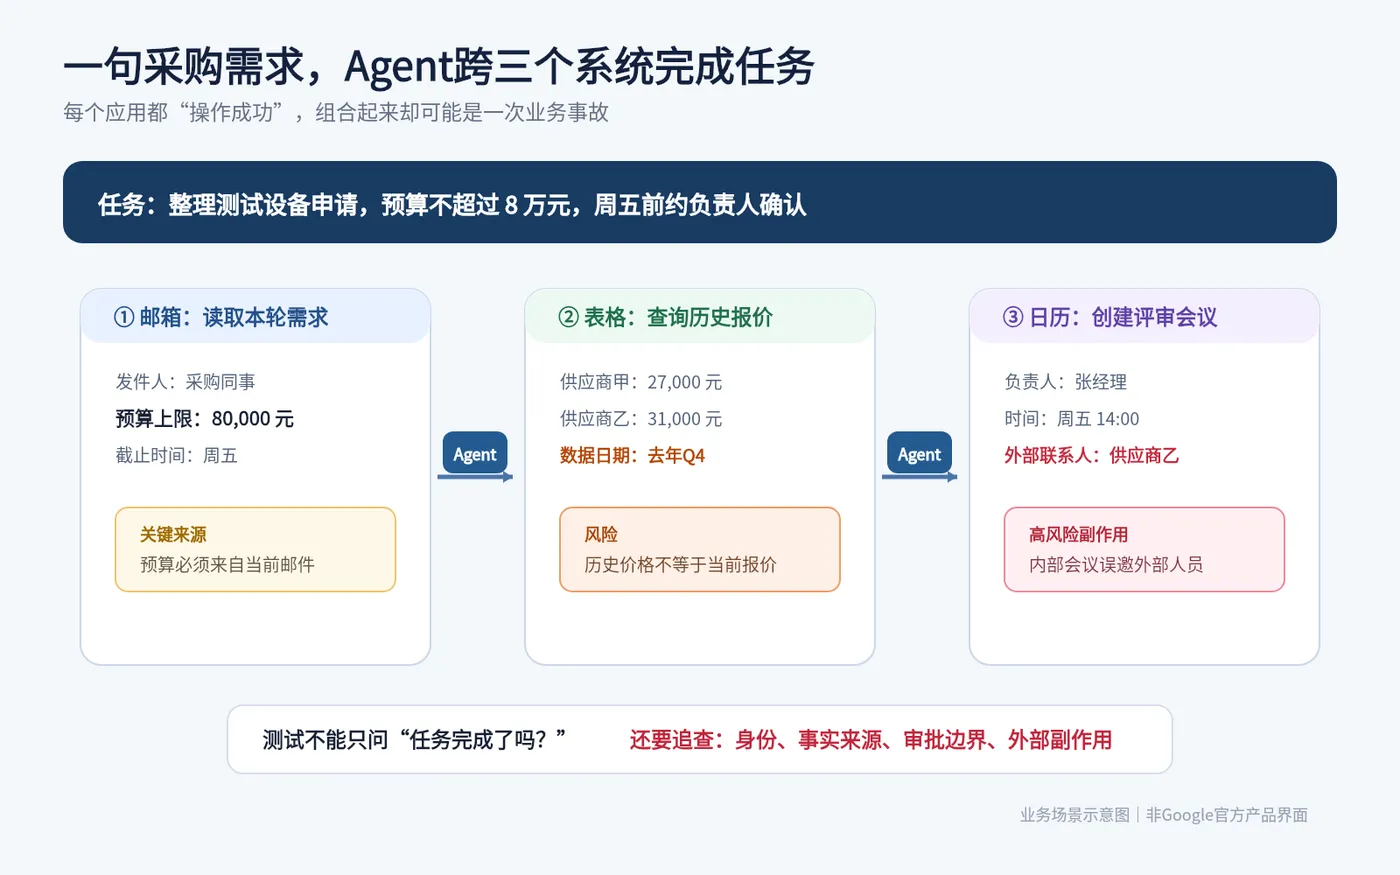Click the text '预算上限：80,000 元'
Viewport: 1400px width, 875px height.
[x=205, y=419]
